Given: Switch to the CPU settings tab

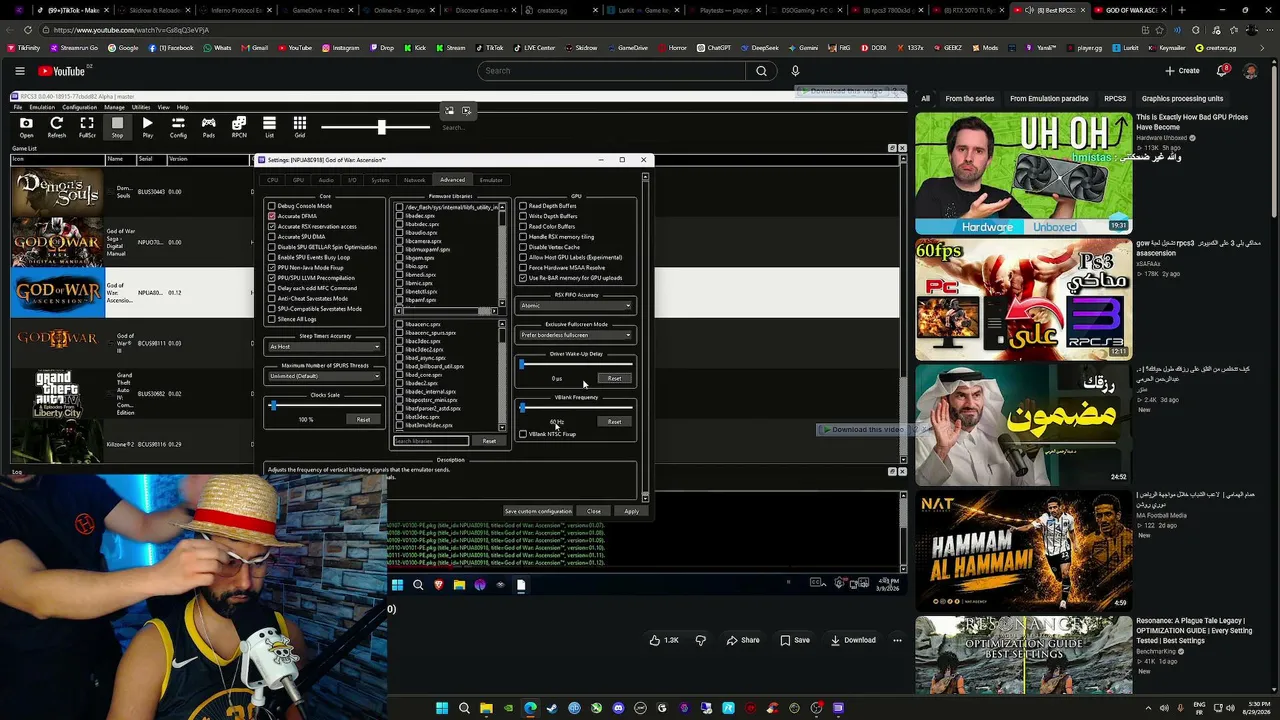Looking at the screenshot, I should pyautogui.click(x=272, y=180).
